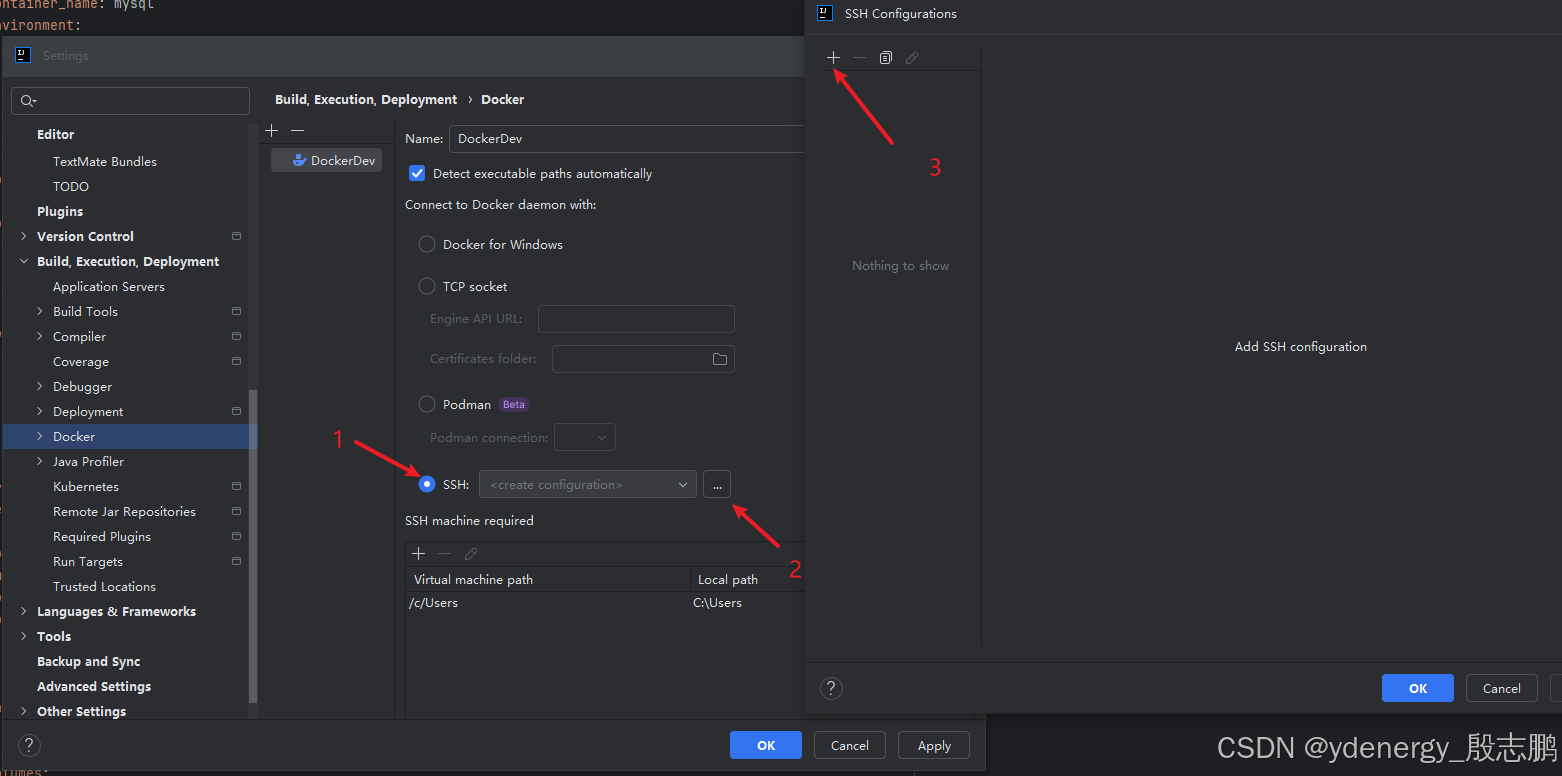1562x776 pixels.
Task: Expand the Languages & Frameworks section
Action: pyautogui.click(x=24, y=612)
